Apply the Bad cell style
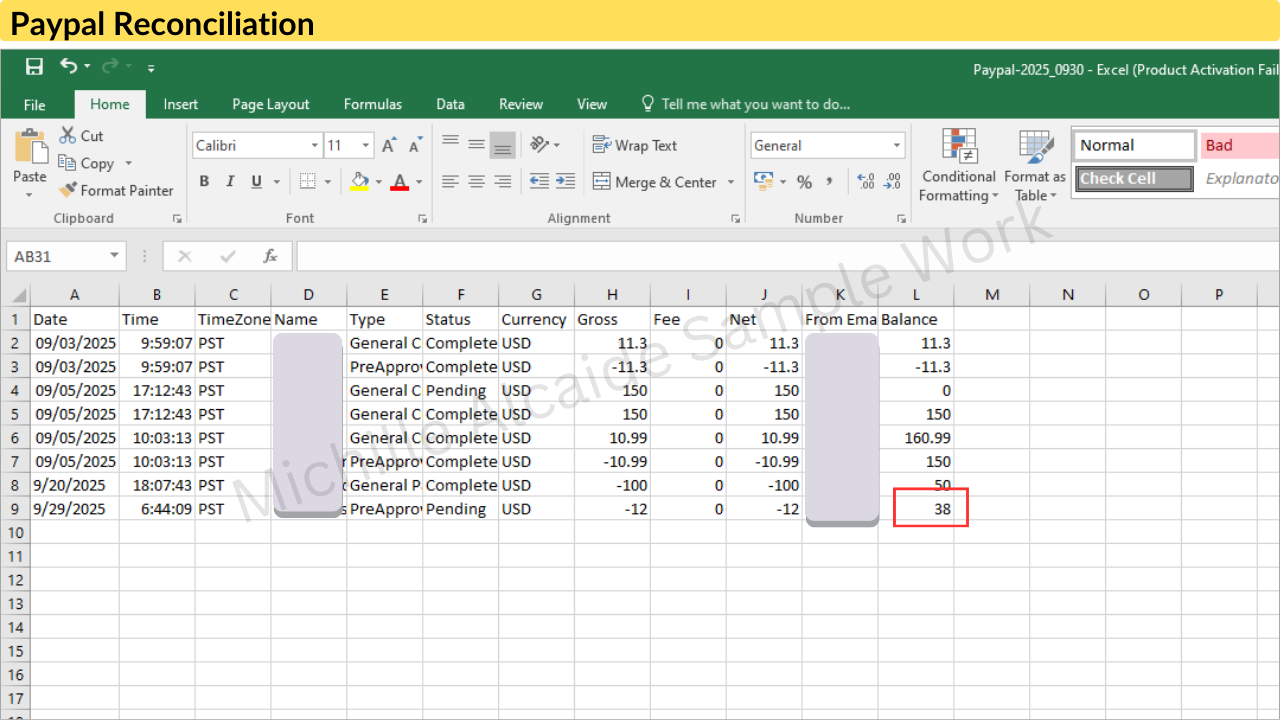 (x=1240, y=146)
